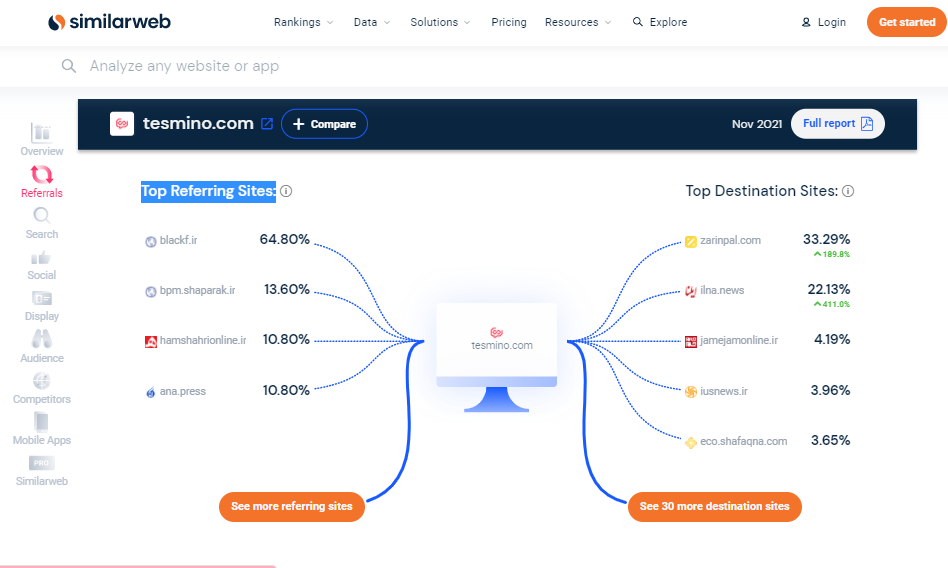Click the ilna.news favicon
This screenshot has width=948, height=568.
[690, 292]
